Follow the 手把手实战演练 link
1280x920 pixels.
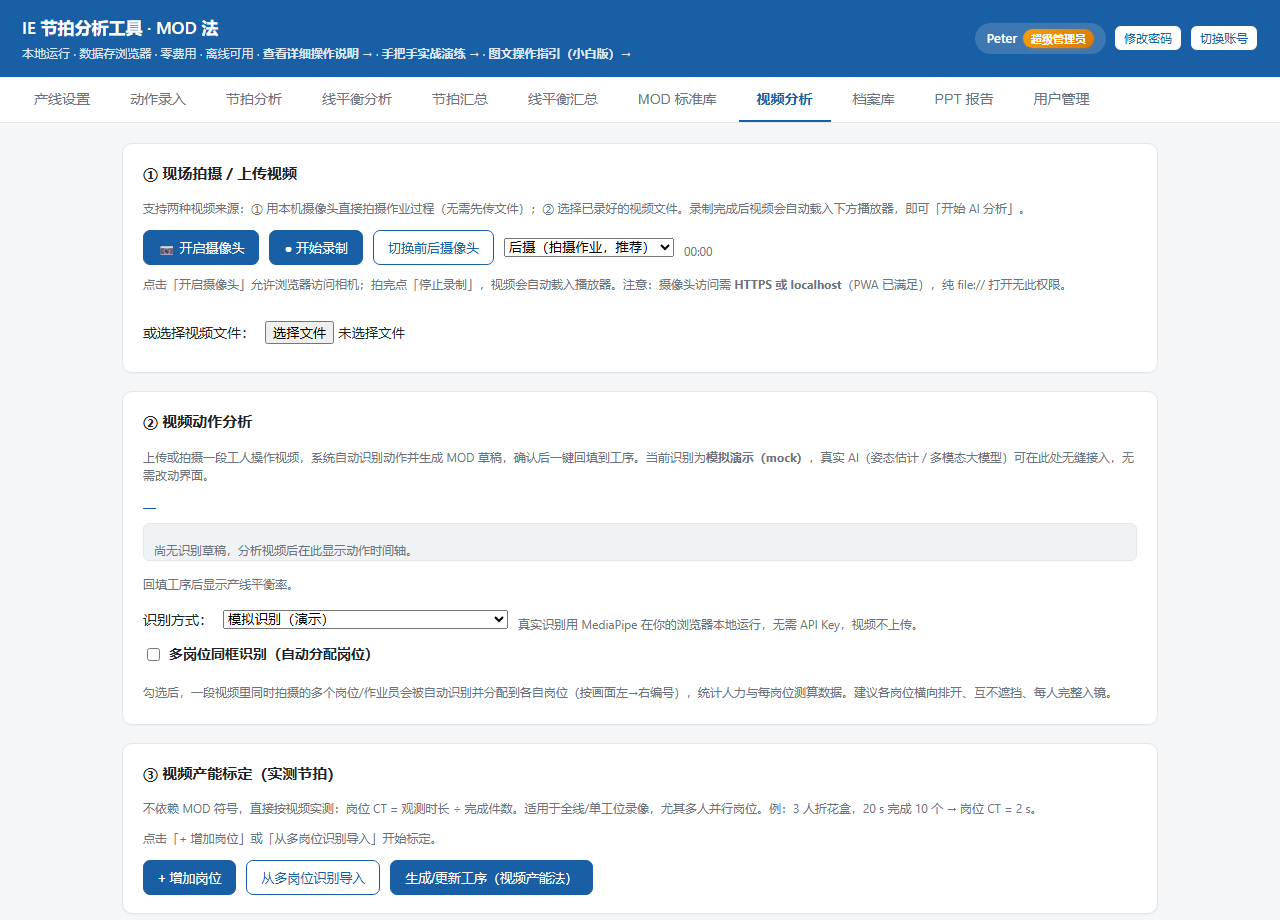coord(431,54)
